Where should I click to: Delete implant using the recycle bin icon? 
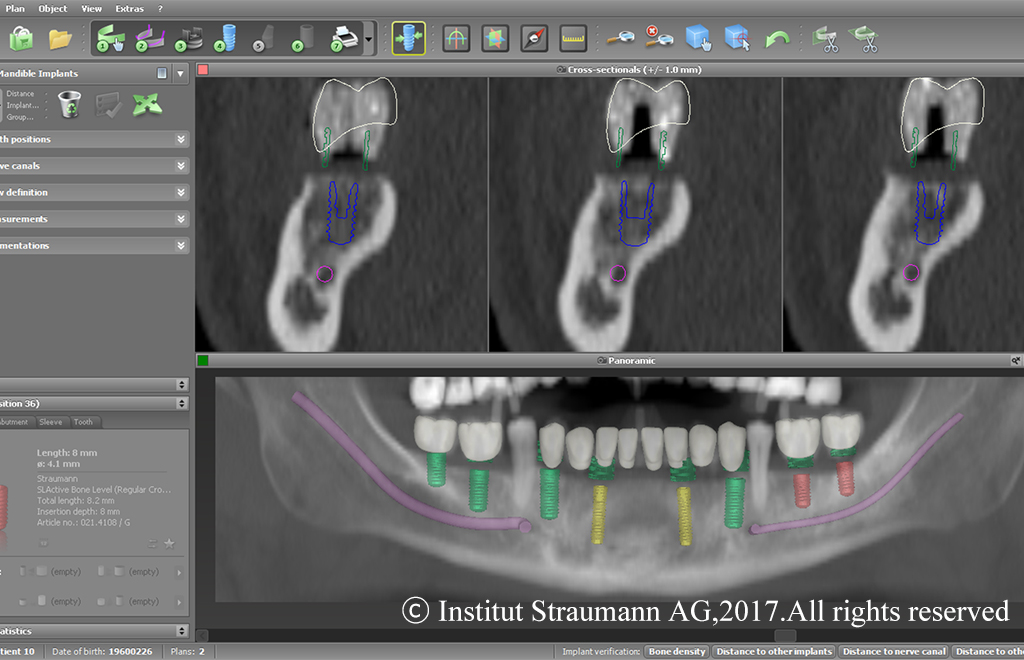coord(69,104)
